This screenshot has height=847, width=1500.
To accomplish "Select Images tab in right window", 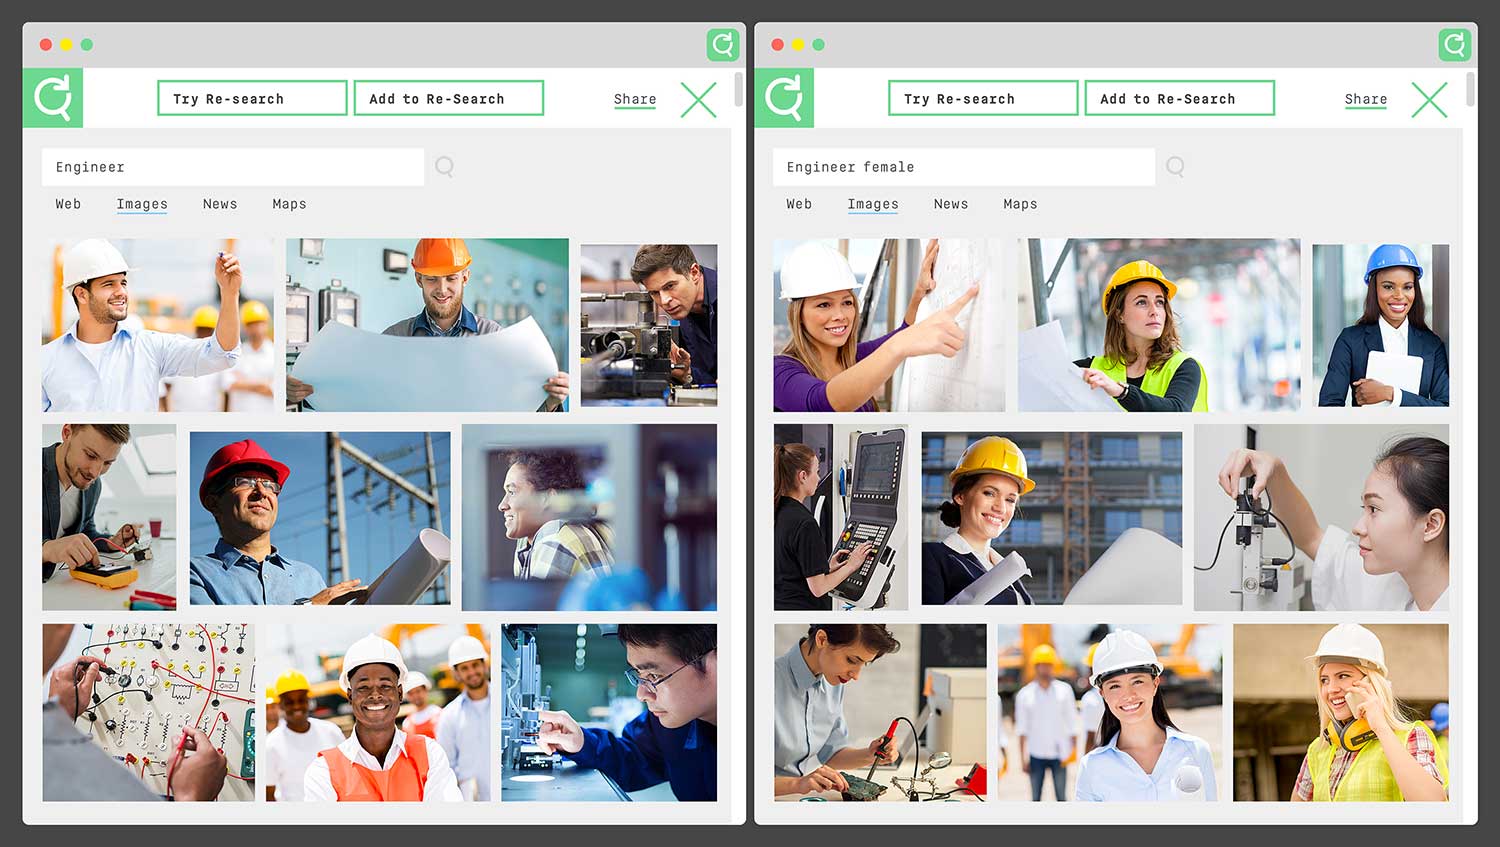I will [x=873, y=204].
